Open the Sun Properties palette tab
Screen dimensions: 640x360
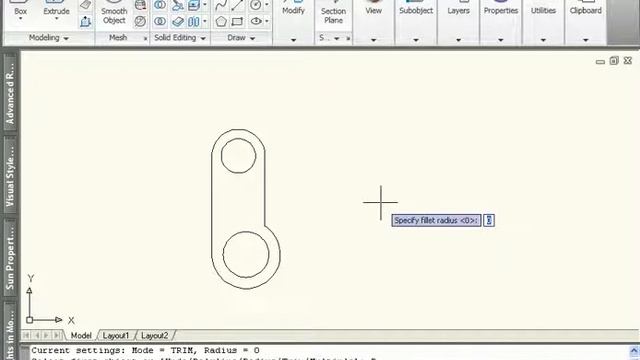[10, 257]
